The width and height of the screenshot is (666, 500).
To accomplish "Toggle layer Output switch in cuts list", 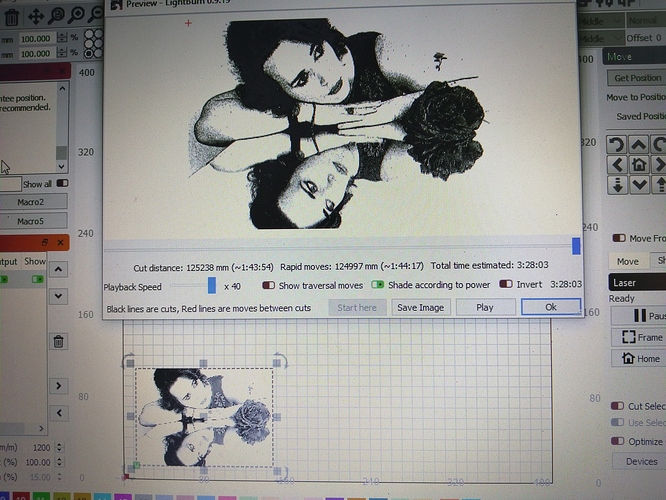I will click(x=4, y=279).
